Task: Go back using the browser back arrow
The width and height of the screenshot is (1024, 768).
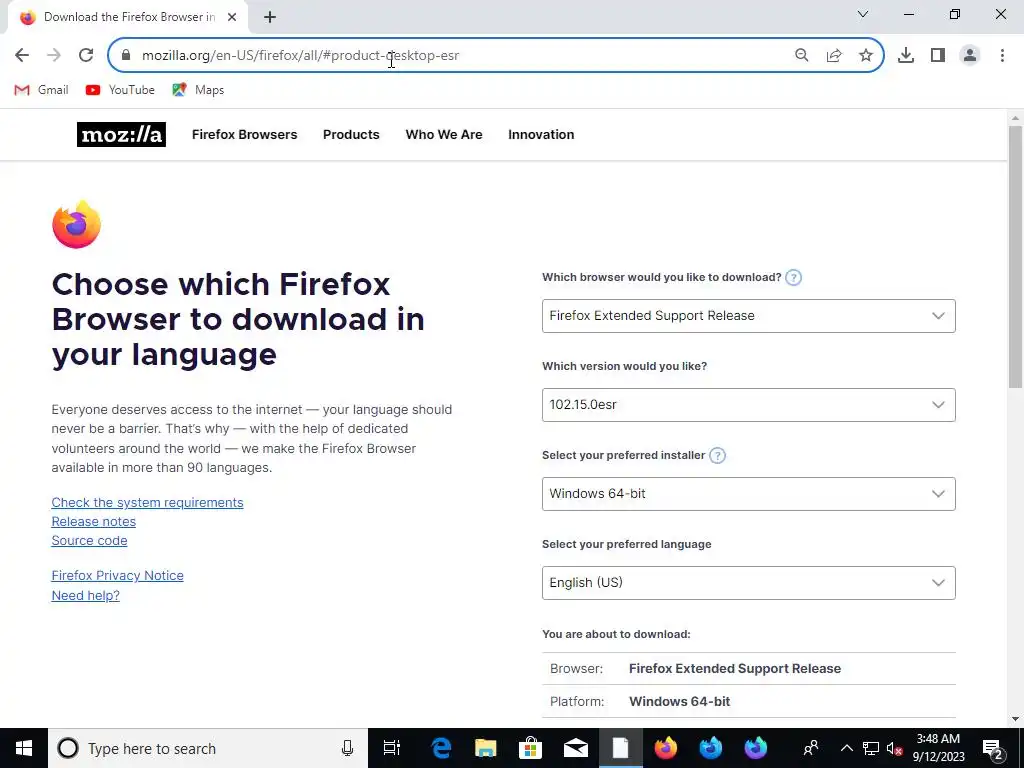Action: [x=22, y=56]
